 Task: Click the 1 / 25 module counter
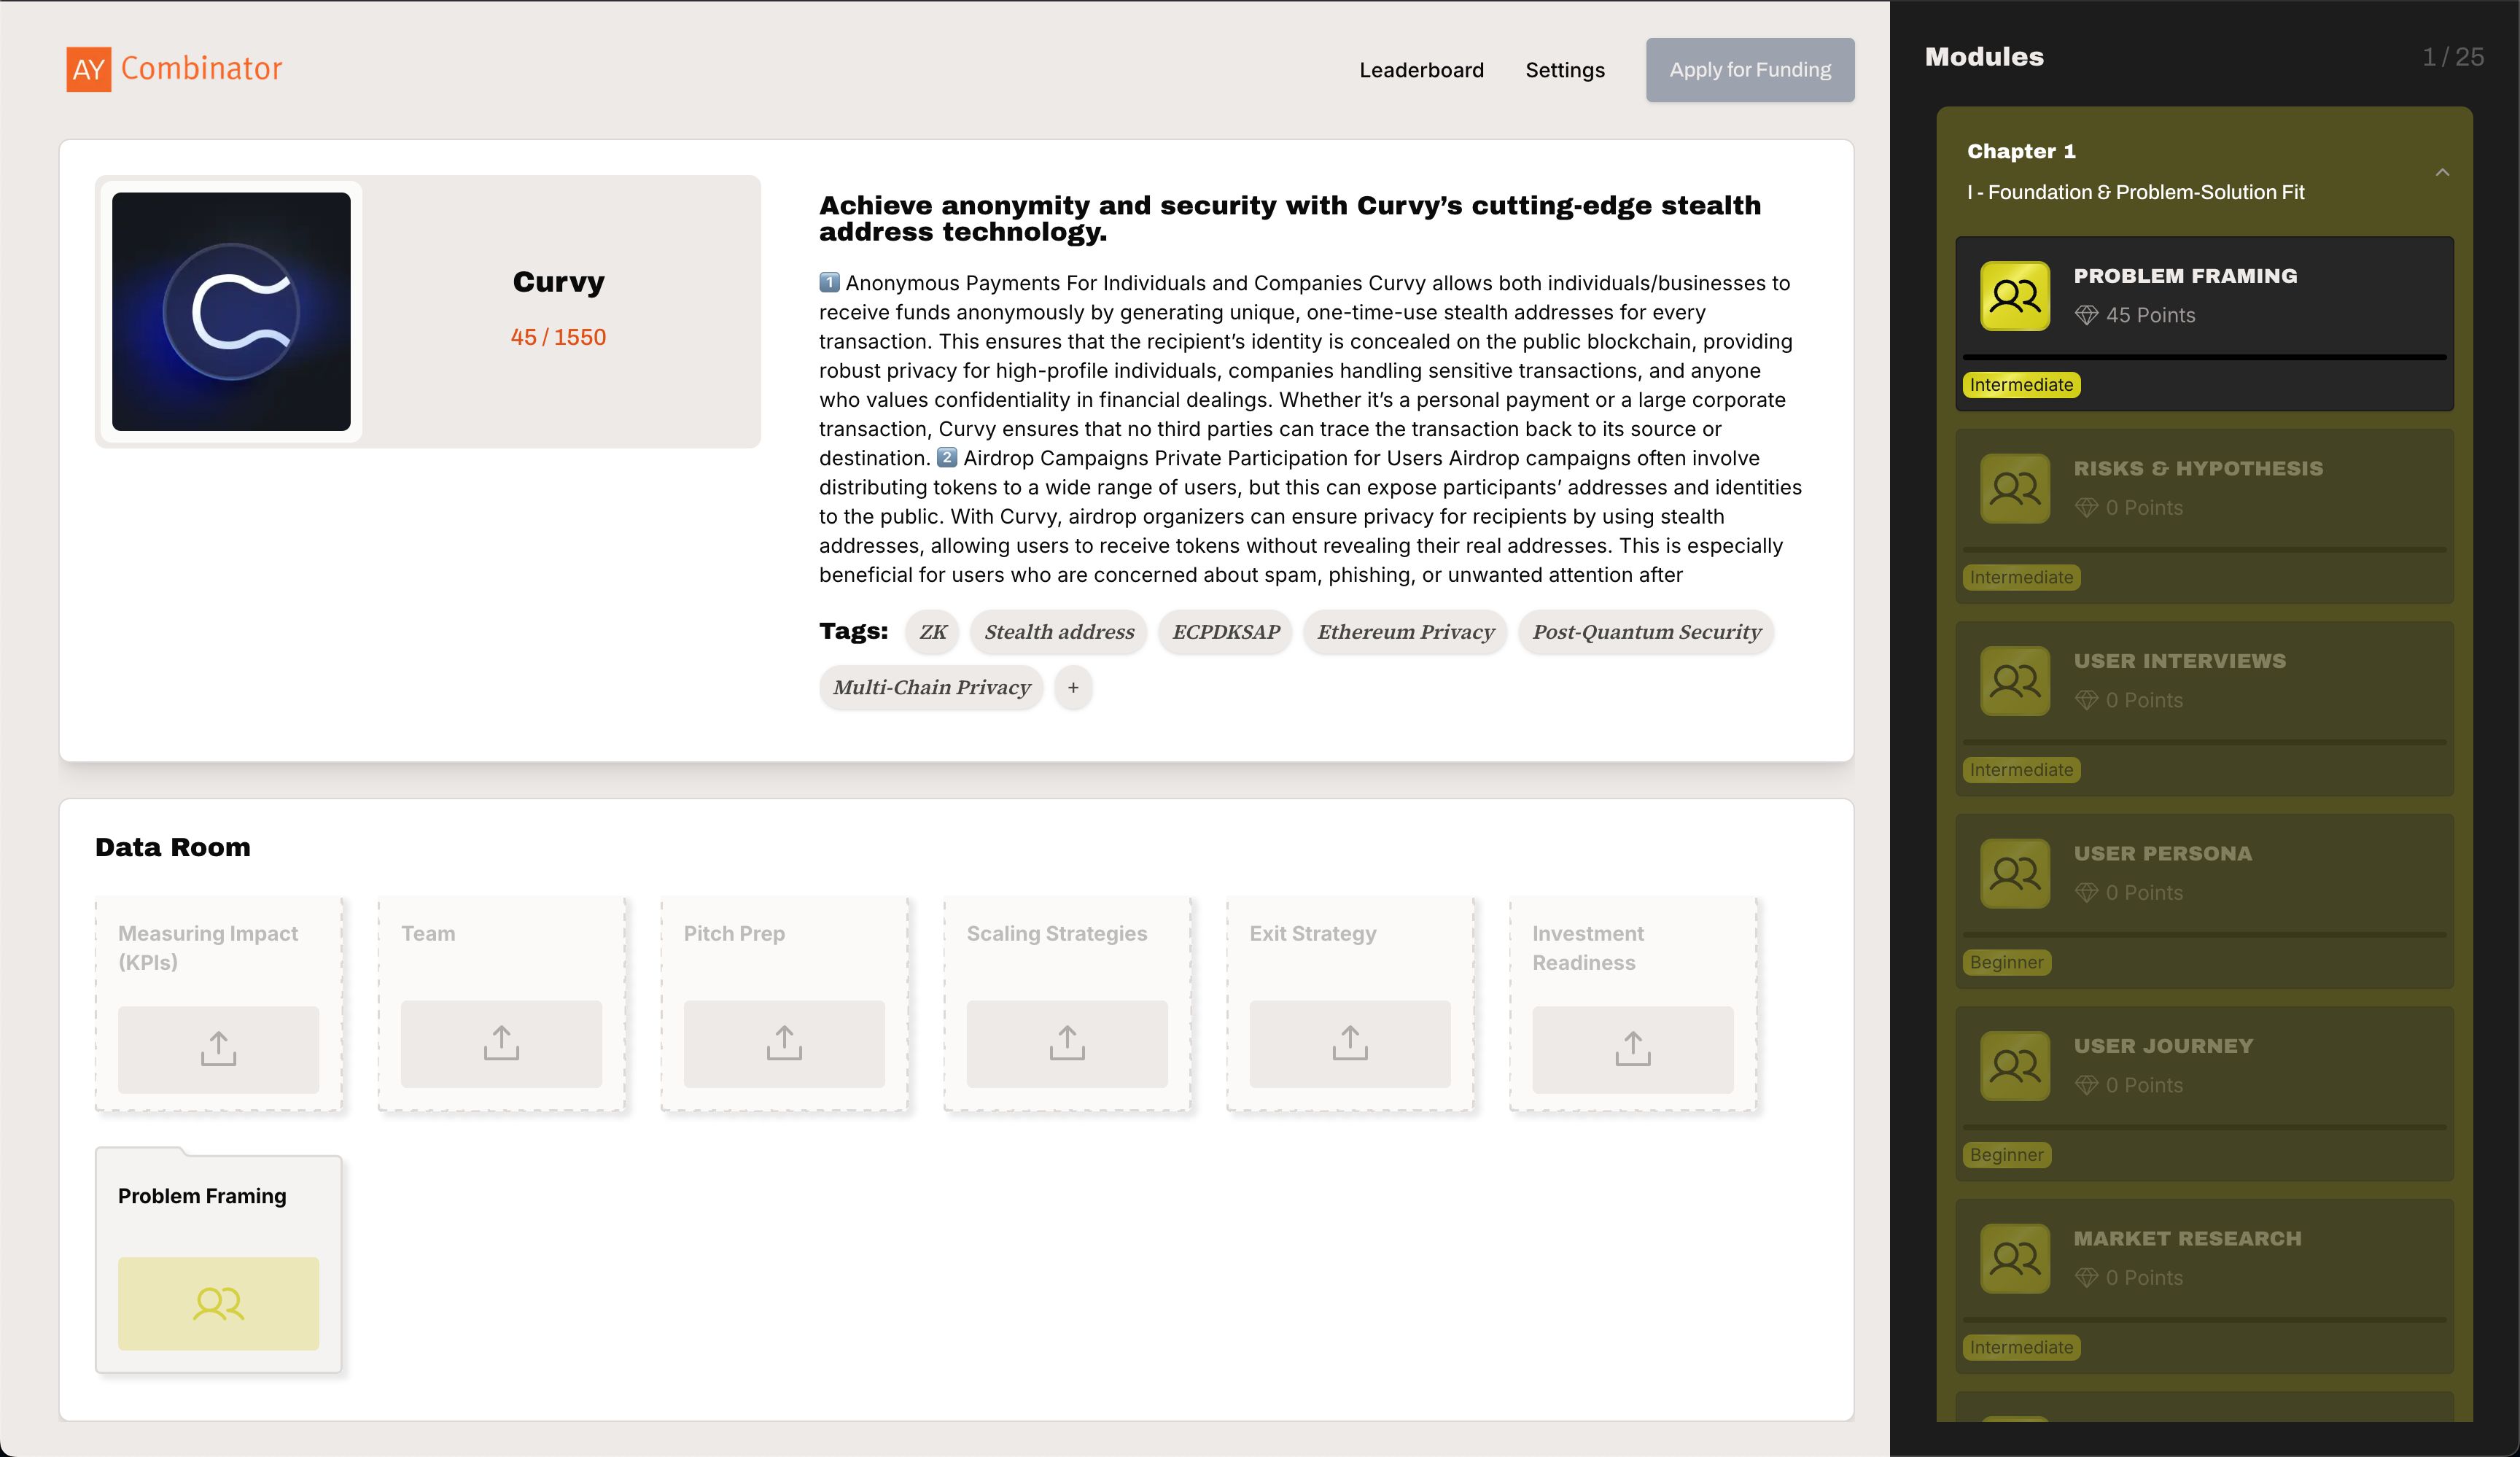coord(2452,57)
